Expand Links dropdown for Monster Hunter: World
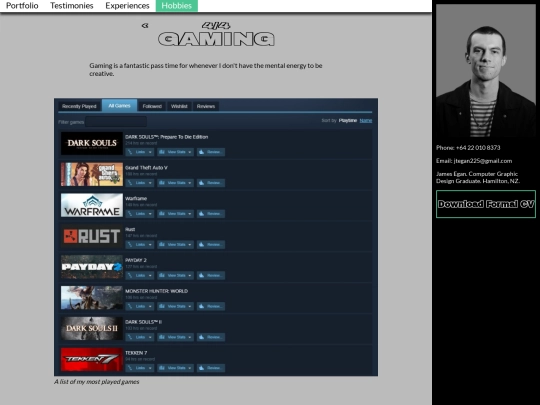This screenshot has height=405, width=540. point(139,306)
